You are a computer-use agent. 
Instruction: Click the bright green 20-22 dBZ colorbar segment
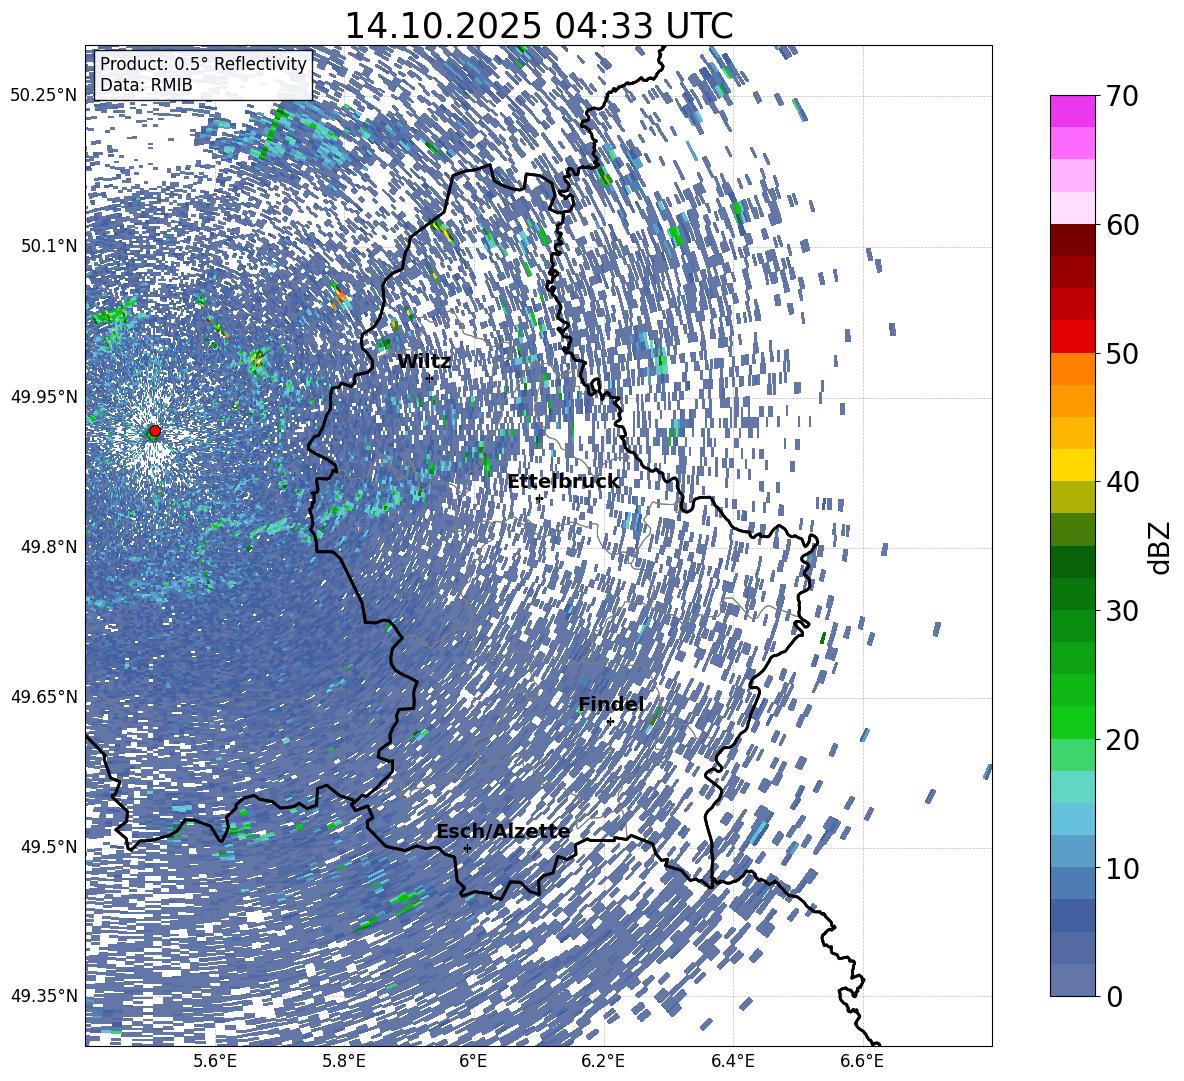pyautogui.click(x=1072, y=722)
